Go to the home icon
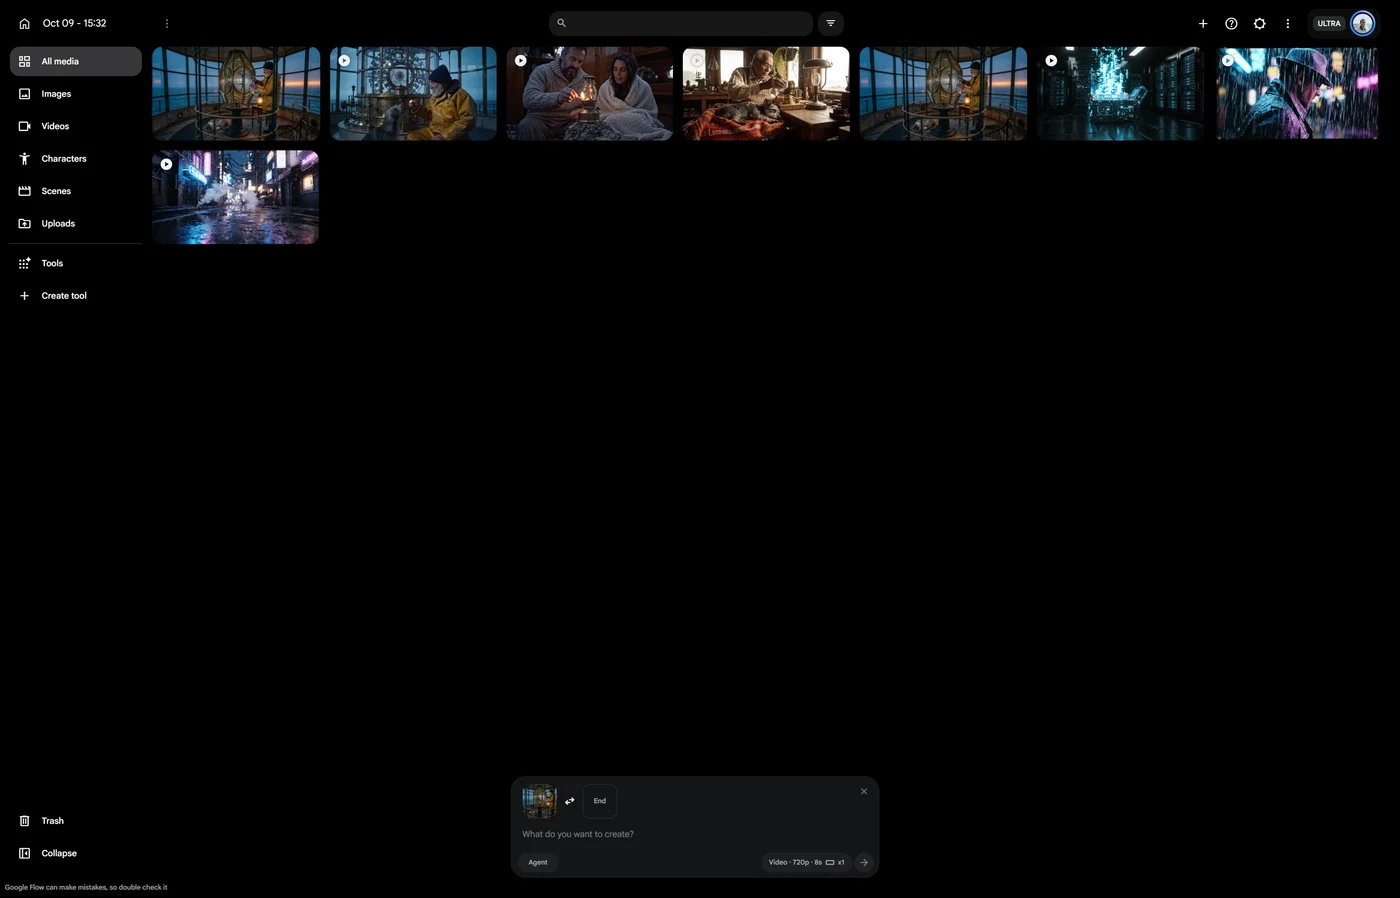Image resolution: width=1400 pixels, height=898 pixels. [x=24, y=23]
